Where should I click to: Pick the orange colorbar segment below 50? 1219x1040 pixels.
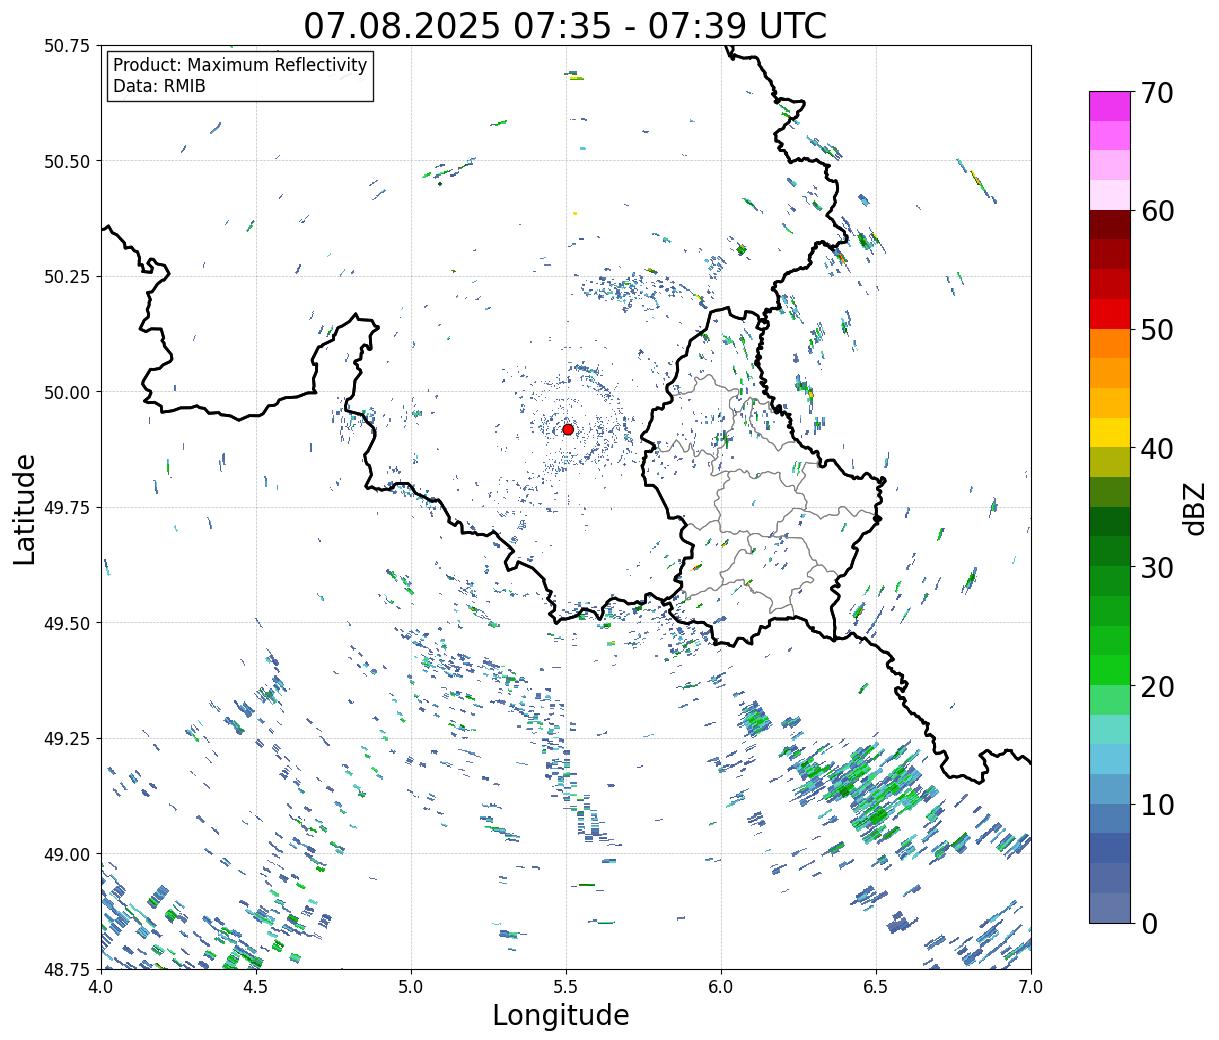(1110, 344)
